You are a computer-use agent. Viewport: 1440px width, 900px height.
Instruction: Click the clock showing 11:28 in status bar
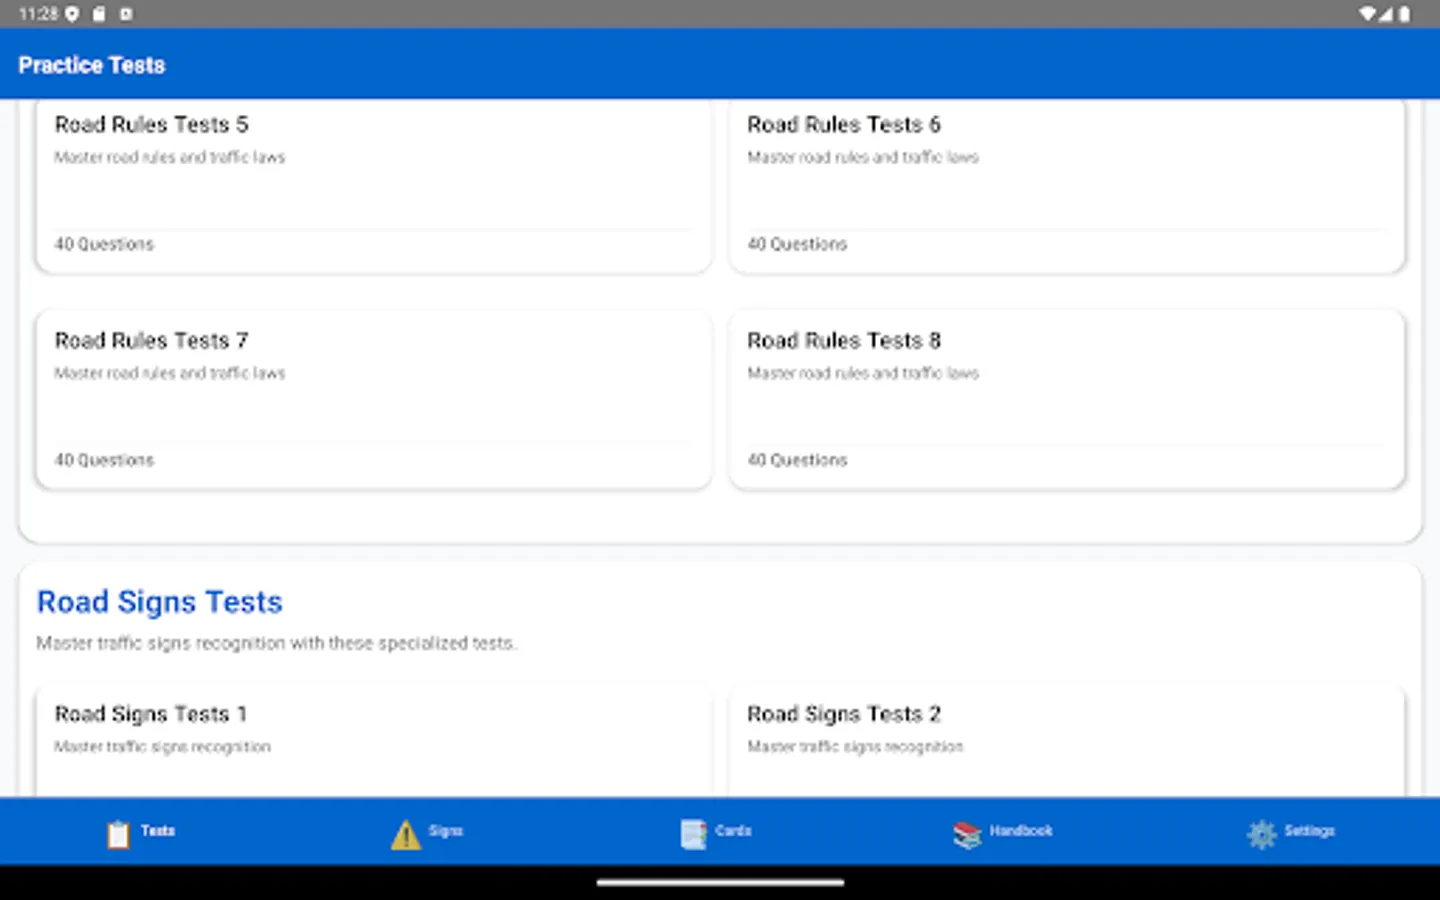coord(36,14)
